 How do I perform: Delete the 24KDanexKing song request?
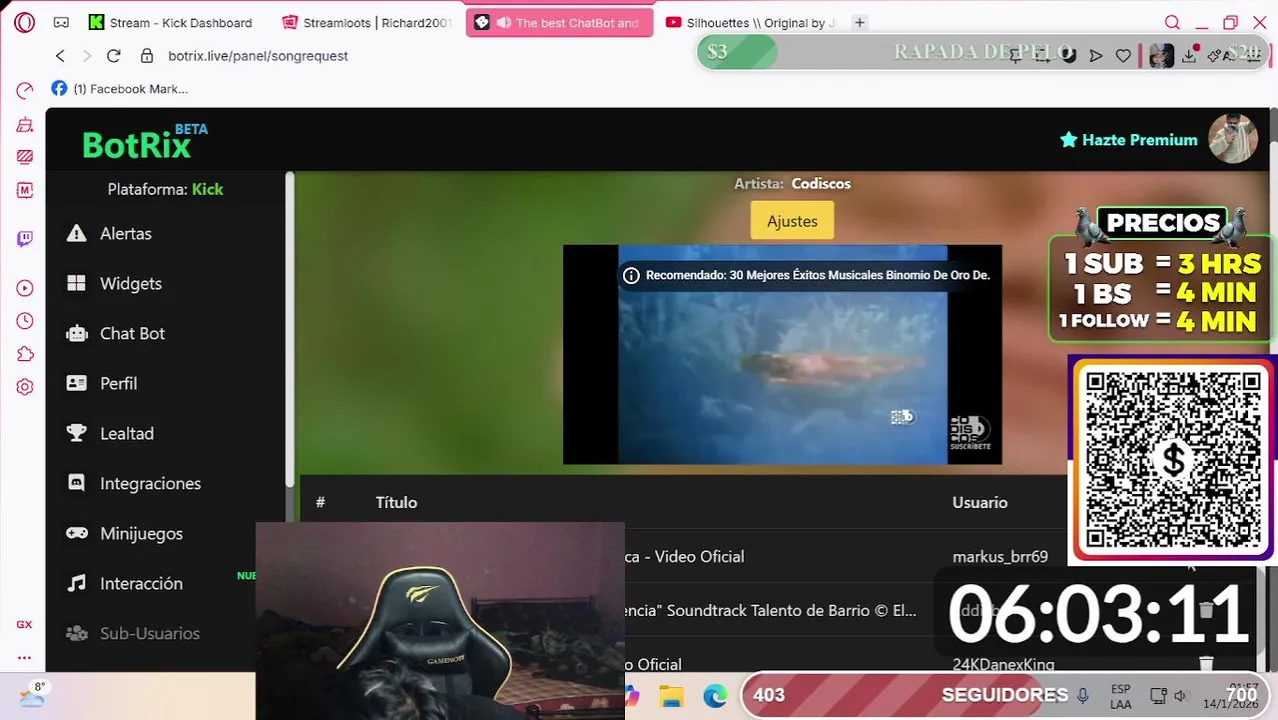click(1206, 664)
